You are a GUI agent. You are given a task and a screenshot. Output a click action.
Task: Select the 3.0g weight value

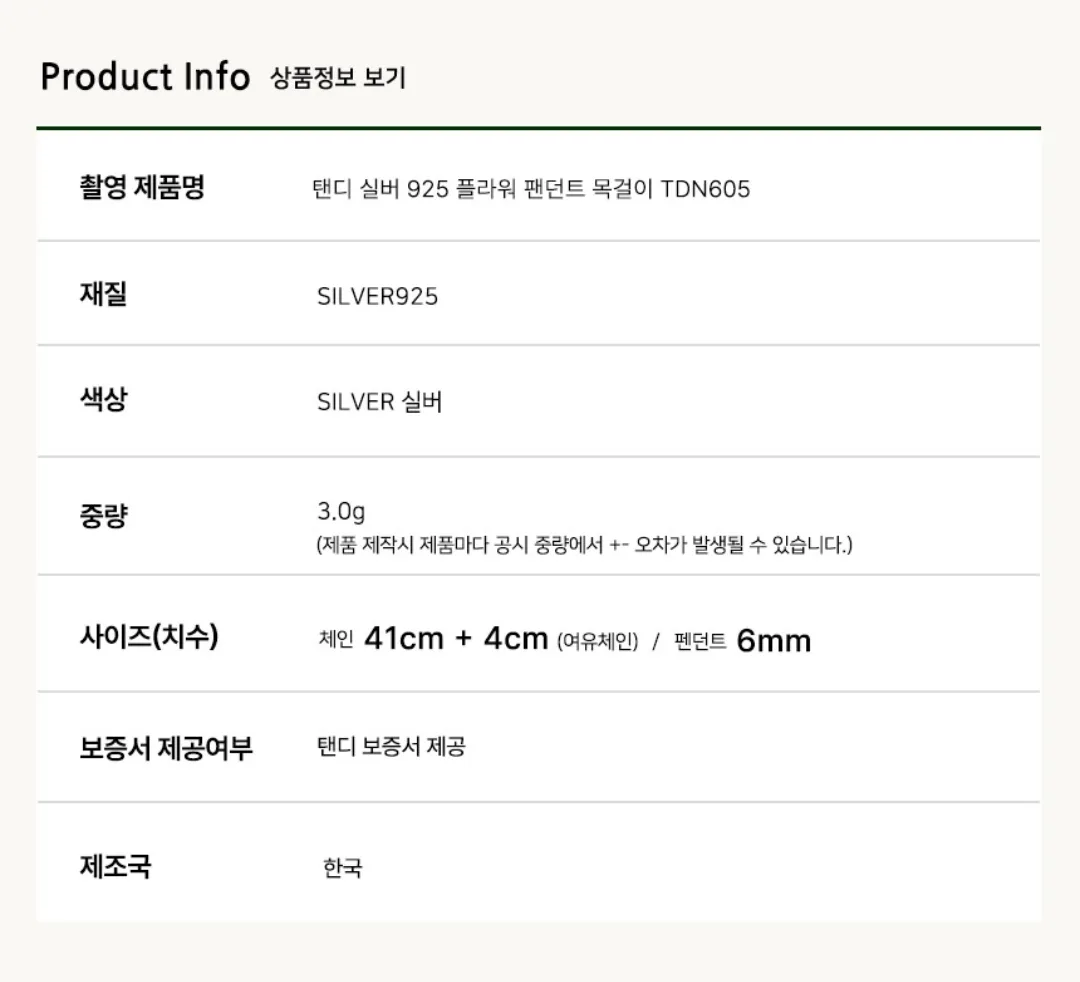(x=341, y=512)
